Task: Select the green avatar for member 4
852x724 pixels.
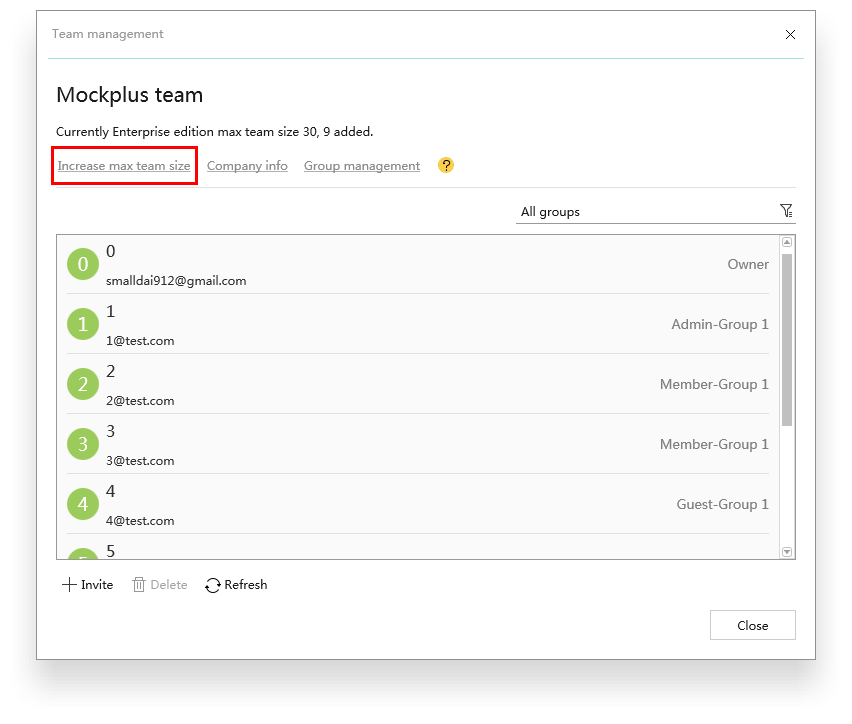Action: pyautogui.click(x=83, y=504)
